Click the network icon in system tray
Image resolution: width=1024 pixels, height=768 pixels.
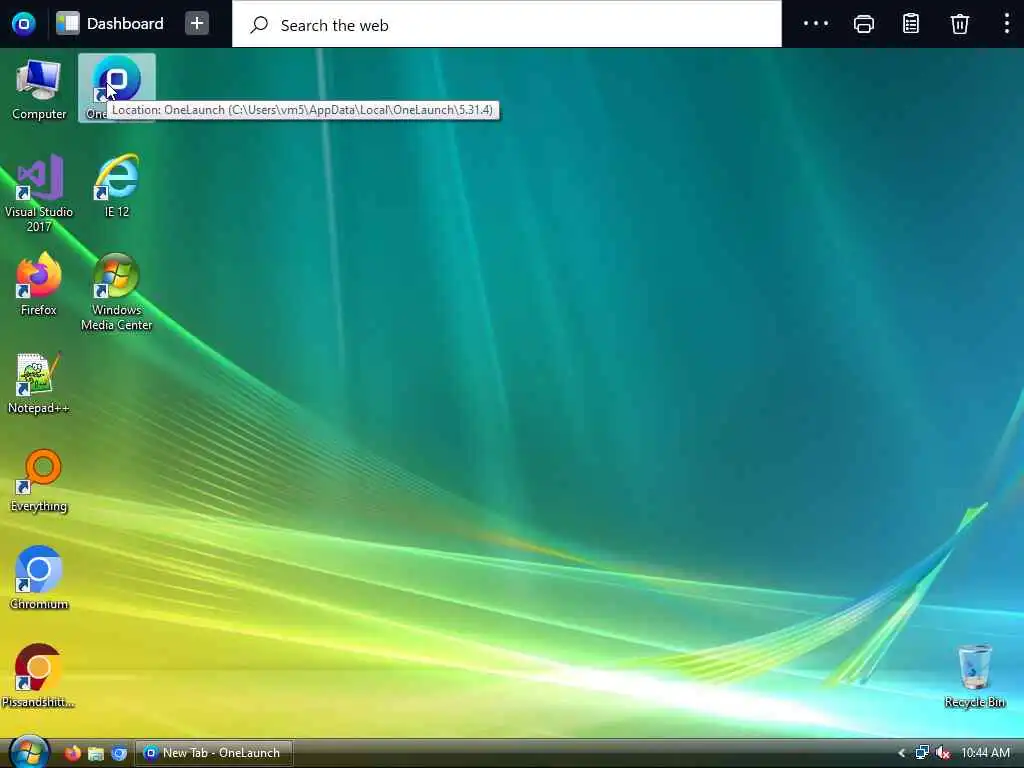pos(921,753)
